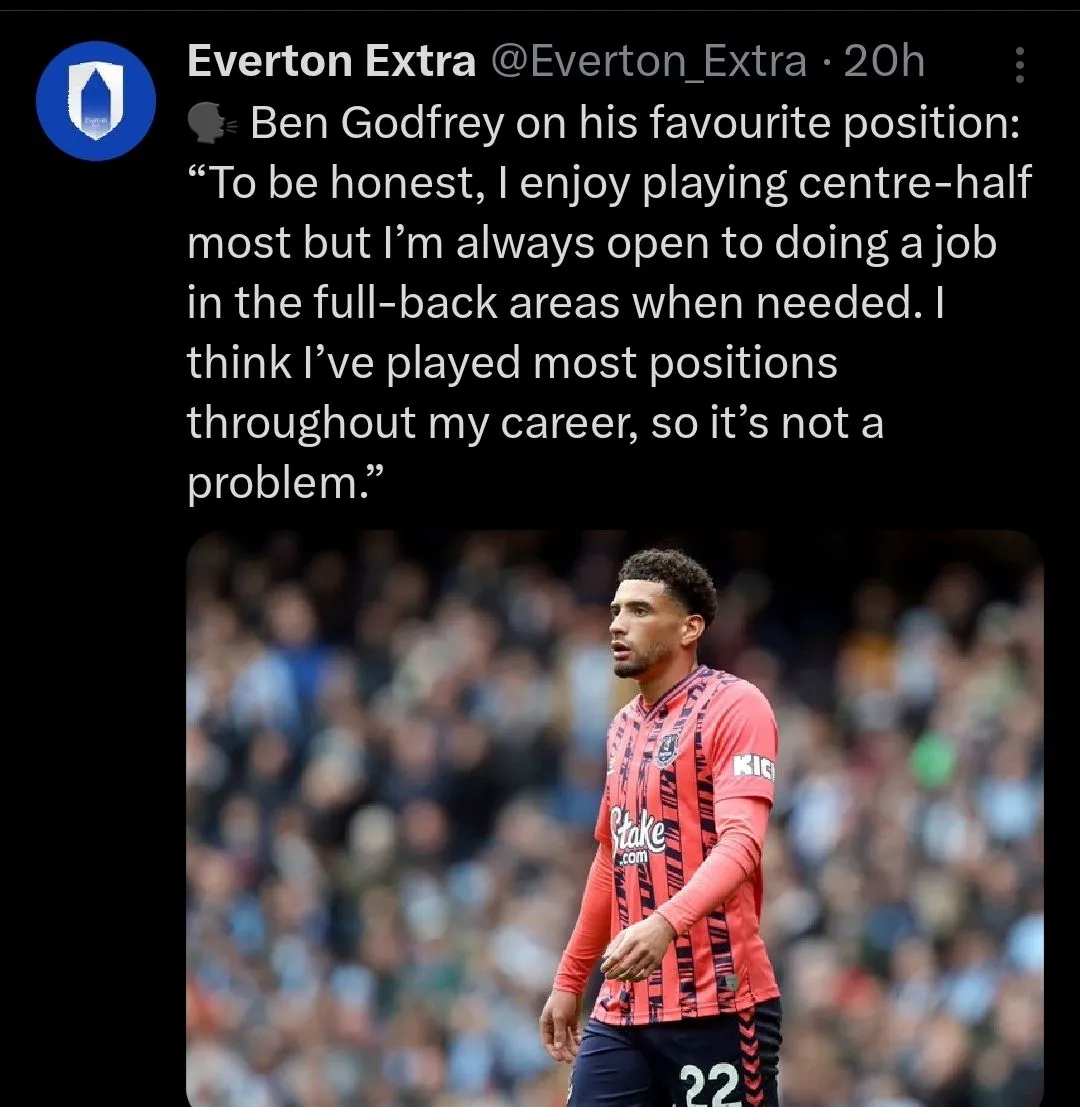Click the KICK sleeve sponsor badge
The height and width of the screenshot is (1107, 1080).
pyautogui.click(x=753, y=767)
